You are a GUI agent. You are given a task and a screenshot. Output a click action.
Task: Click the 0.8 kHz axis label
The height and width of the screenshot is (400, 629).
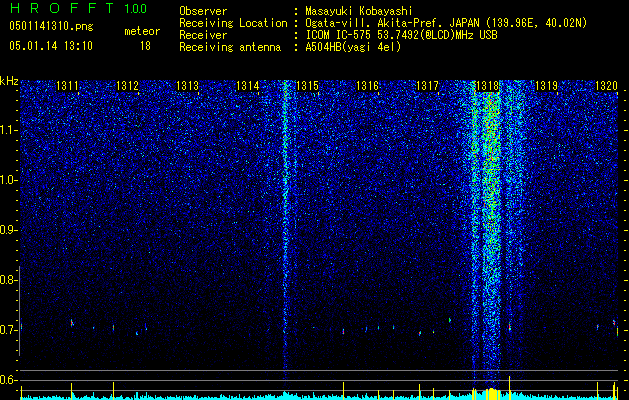pos(9,280)
